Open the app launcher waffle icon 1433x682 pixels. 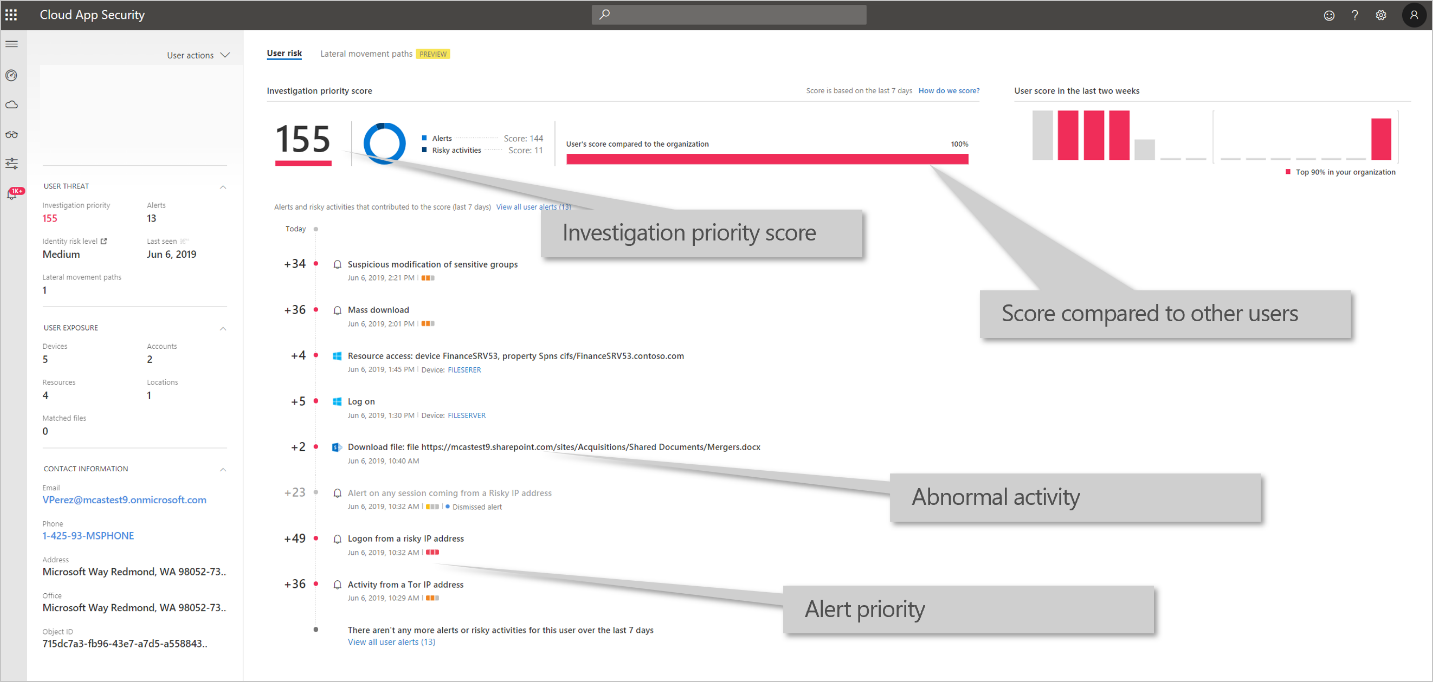12,15
